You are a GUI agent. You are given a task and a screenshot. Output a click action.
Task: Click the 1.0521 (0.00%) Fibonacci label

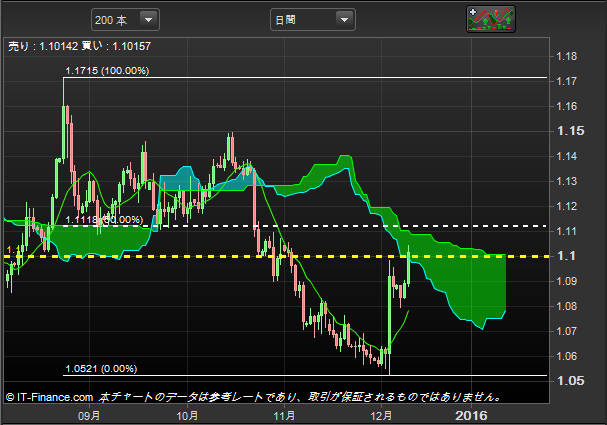click(x=101, y=368)
